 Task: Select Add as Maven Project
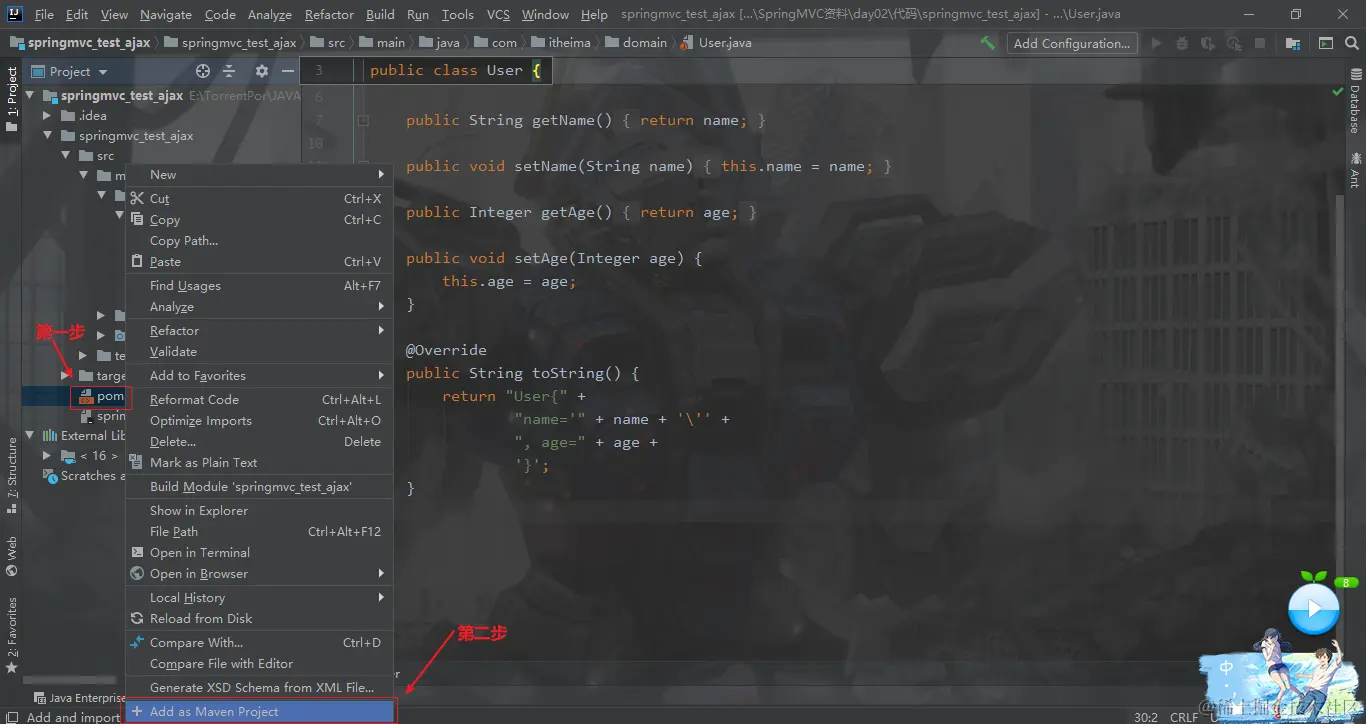260,711
